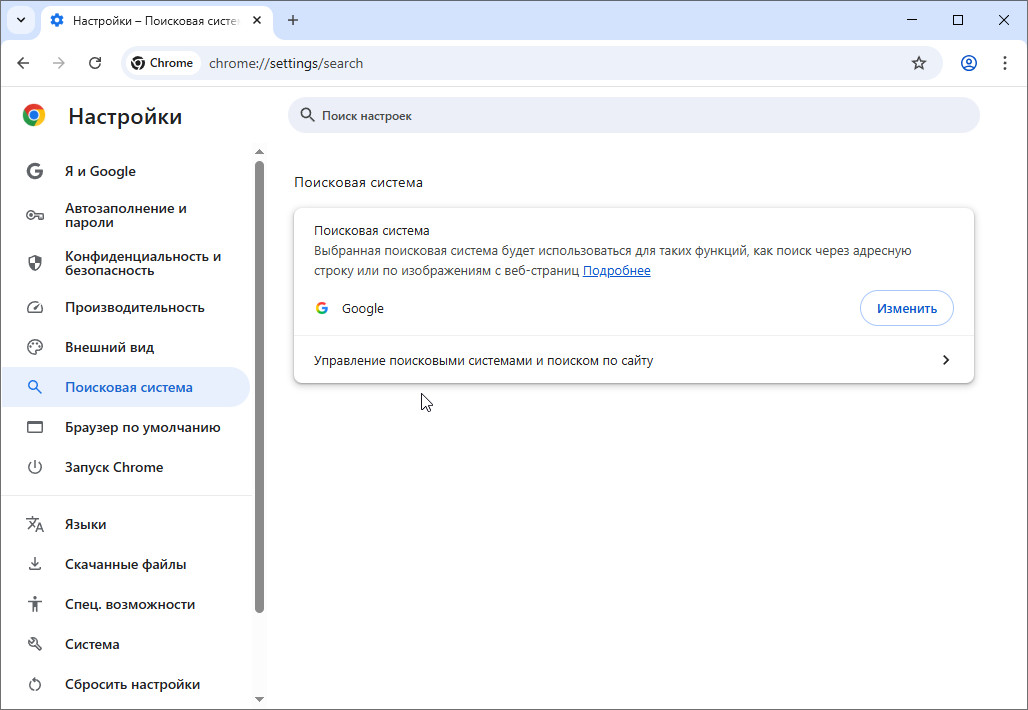The image size is (1028, 710).
Task: Expand Управление поисковыми системами chevron
Action: click(945, 360)
